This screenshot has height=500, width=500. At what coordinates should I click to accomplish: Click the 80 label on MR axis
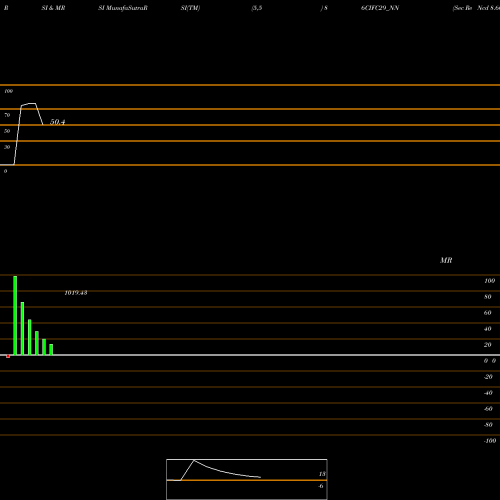click(488, 297)
